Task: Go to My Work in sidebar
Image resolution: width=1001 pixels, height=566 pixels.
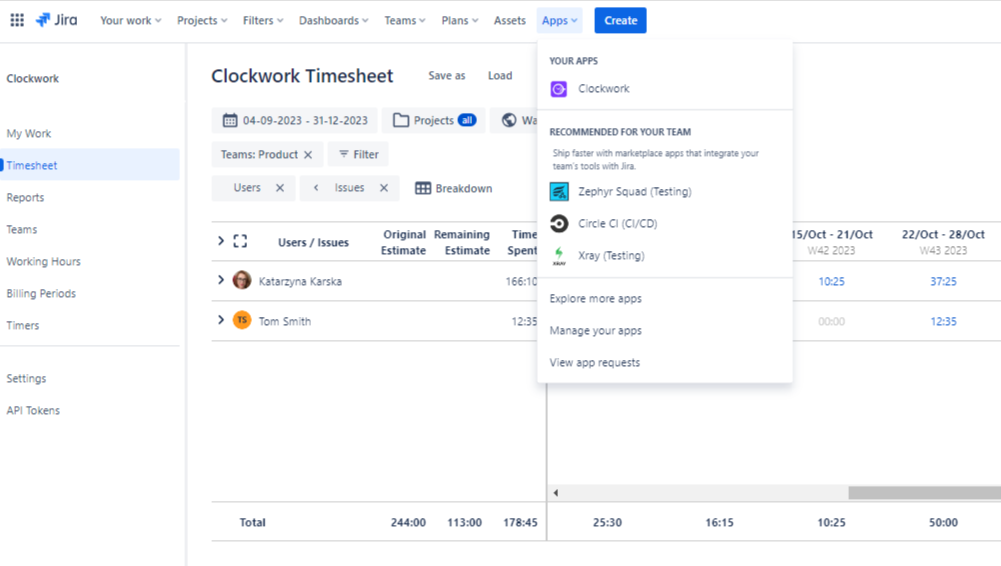Action: tap(29, 133)
